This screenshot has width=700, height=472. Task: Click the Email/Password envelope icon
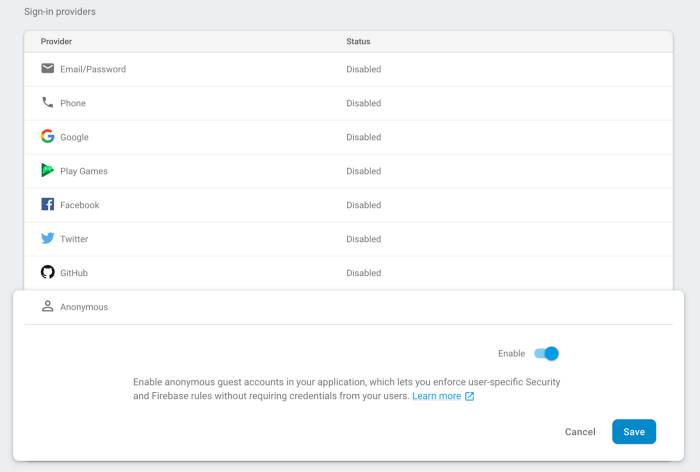pyautogui.click(x=47, y=68)
